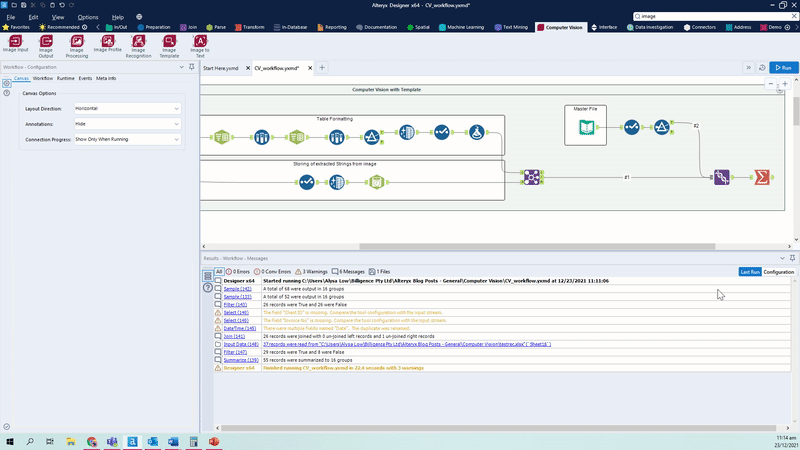Show more toolbar options double chevron
Viewport: 800px width, 450px height.
click(x=748, y=67)
